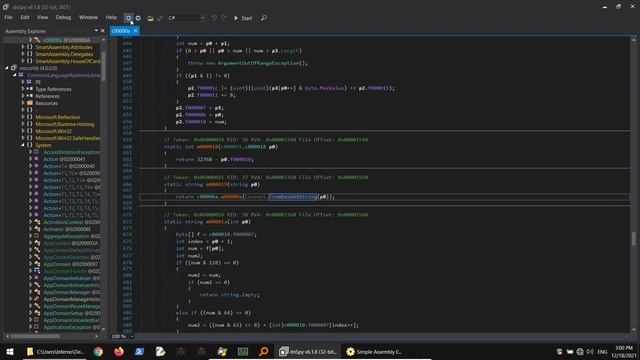Open Assembly Explorer panel options dropdown arrow
This screenshot has width=640, height=360.
(96, 31)
